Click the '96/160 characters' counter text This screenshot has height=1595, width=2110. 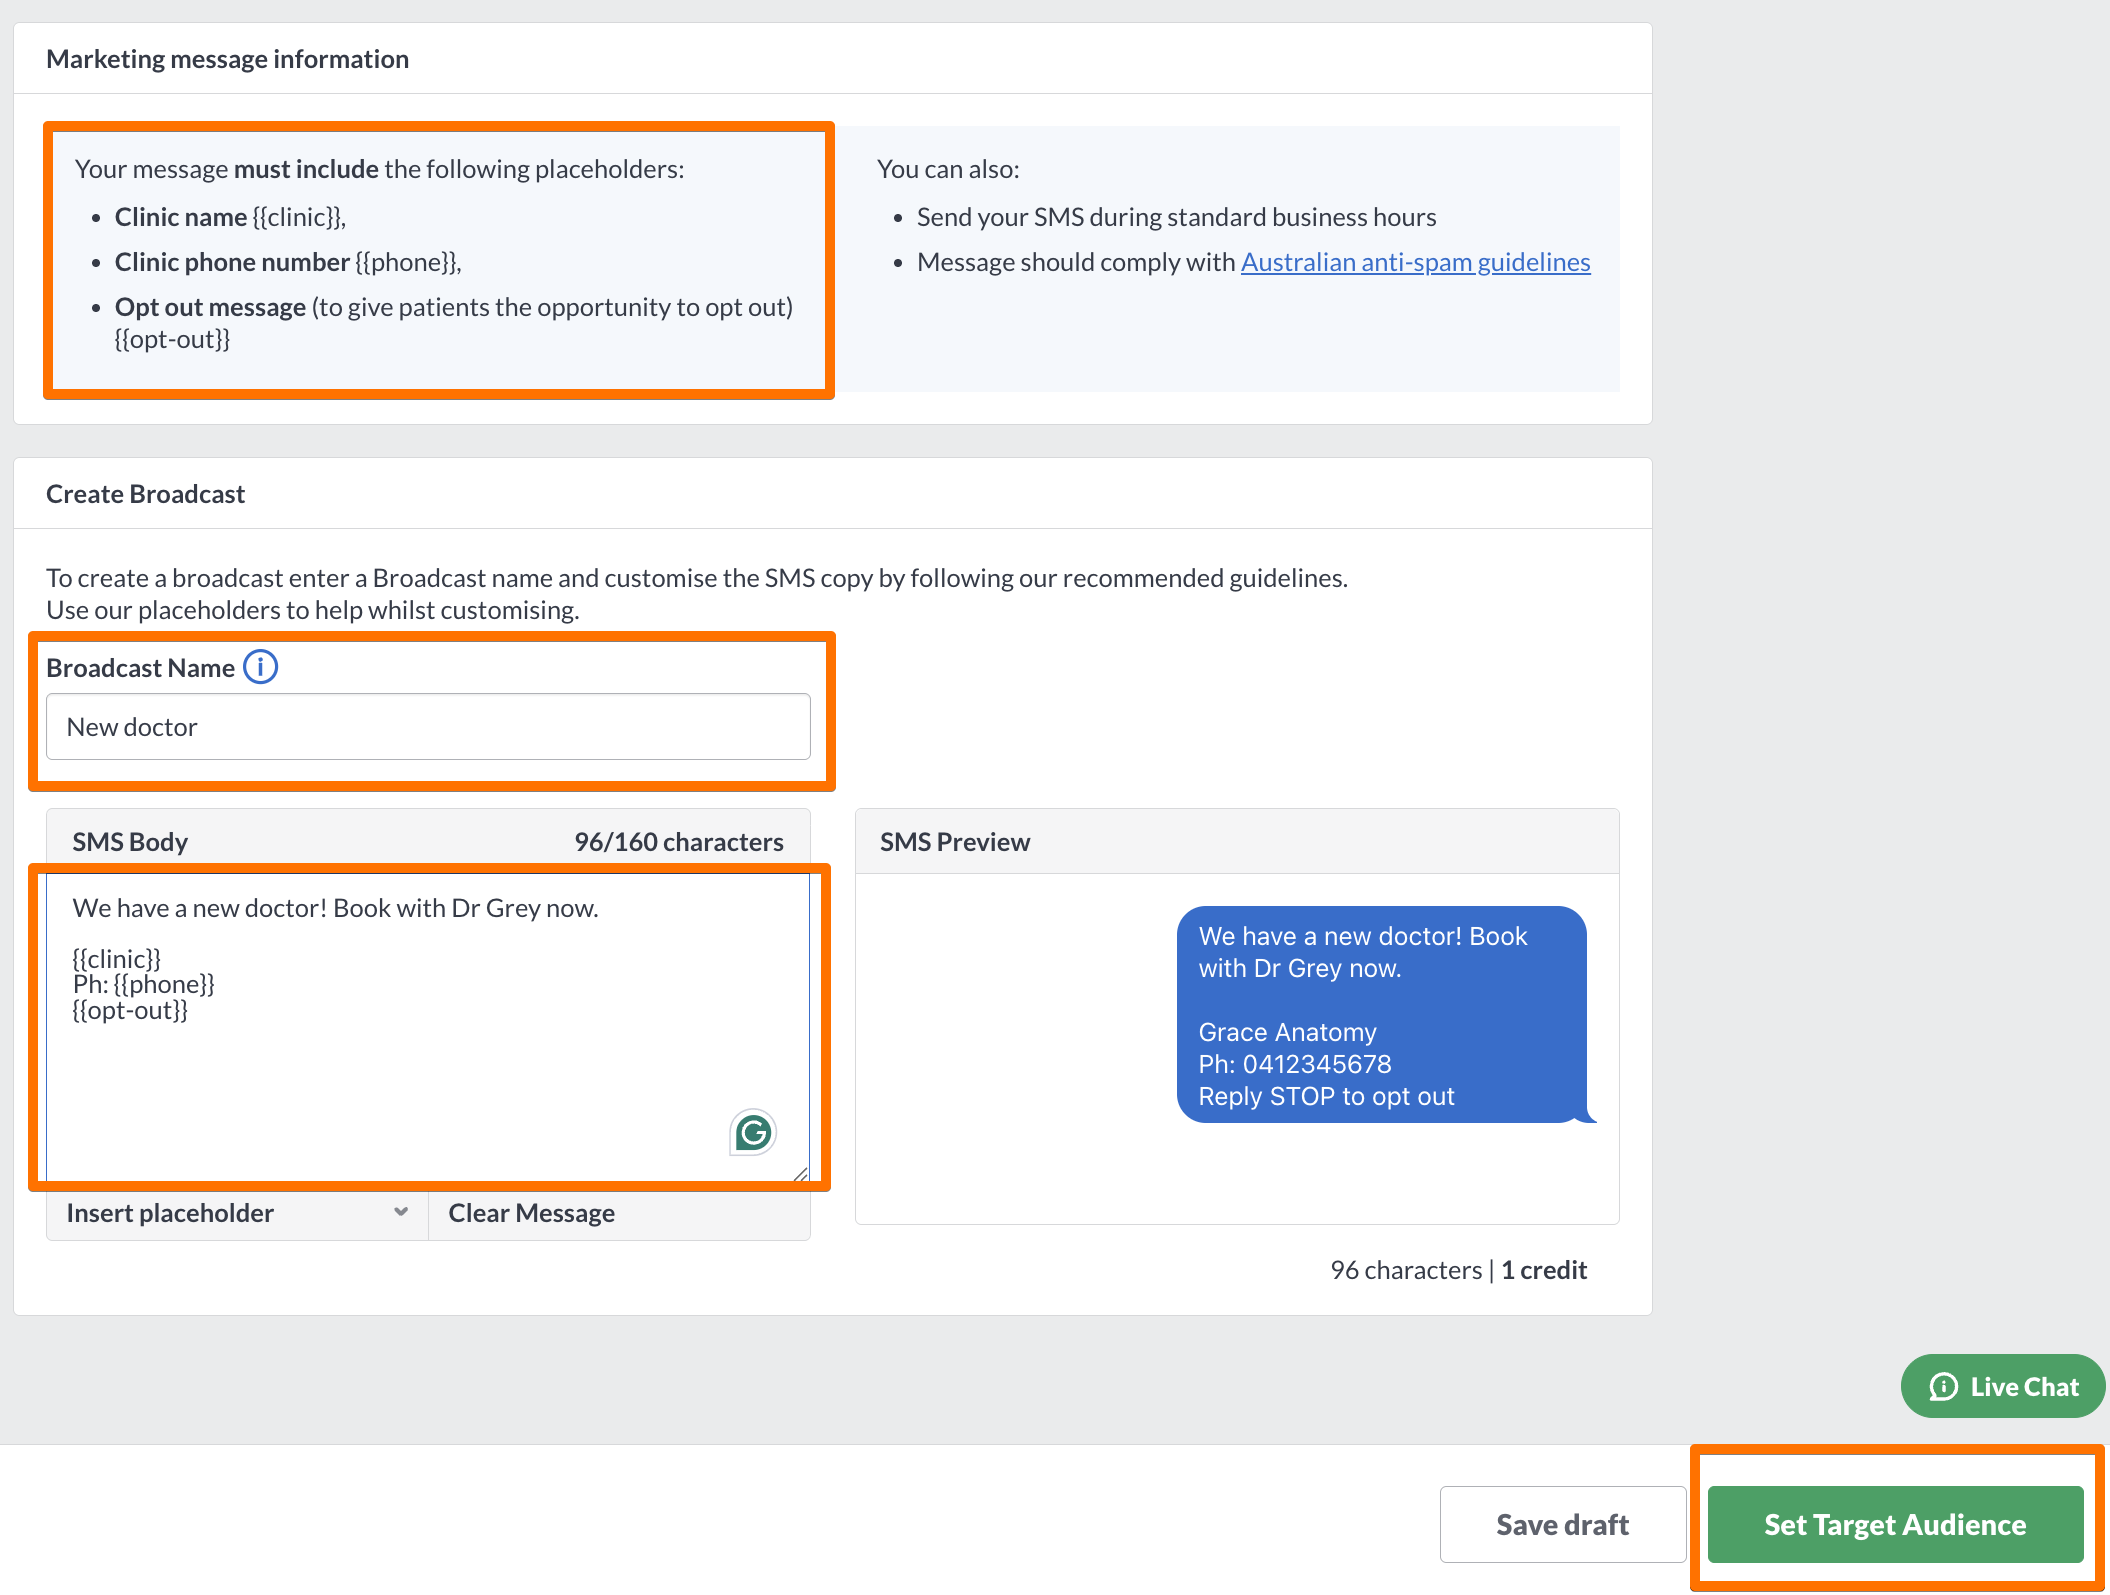pos(679,842)
